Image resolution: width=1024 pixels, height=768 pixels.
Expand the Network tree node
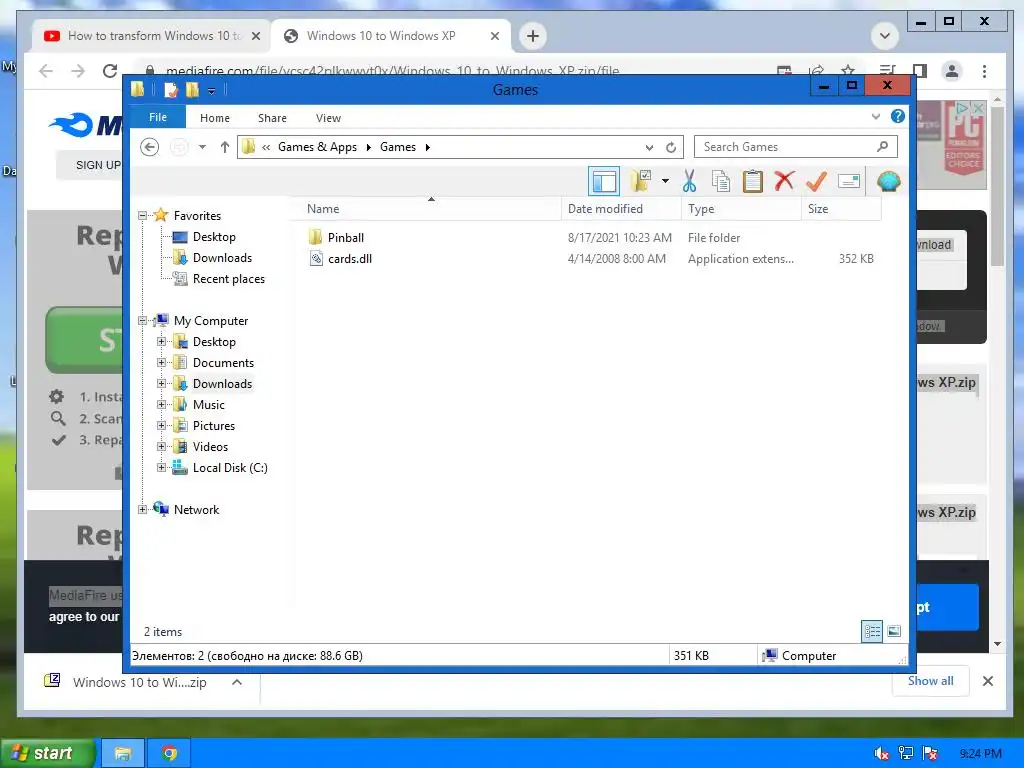point(142,509)
